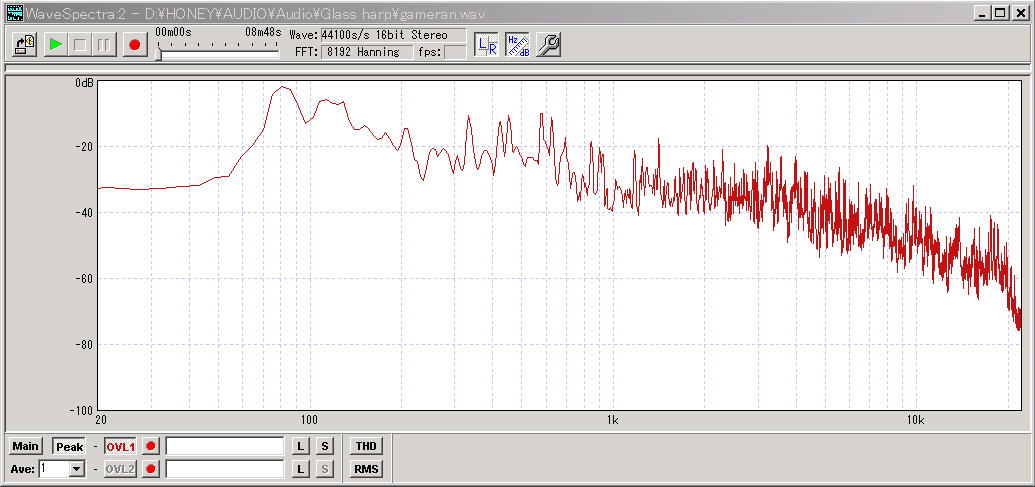Click the red record dot beside OVL2
Image resolution: width=1035 pixels, height=487 pixels.
(x=151, y=469)
